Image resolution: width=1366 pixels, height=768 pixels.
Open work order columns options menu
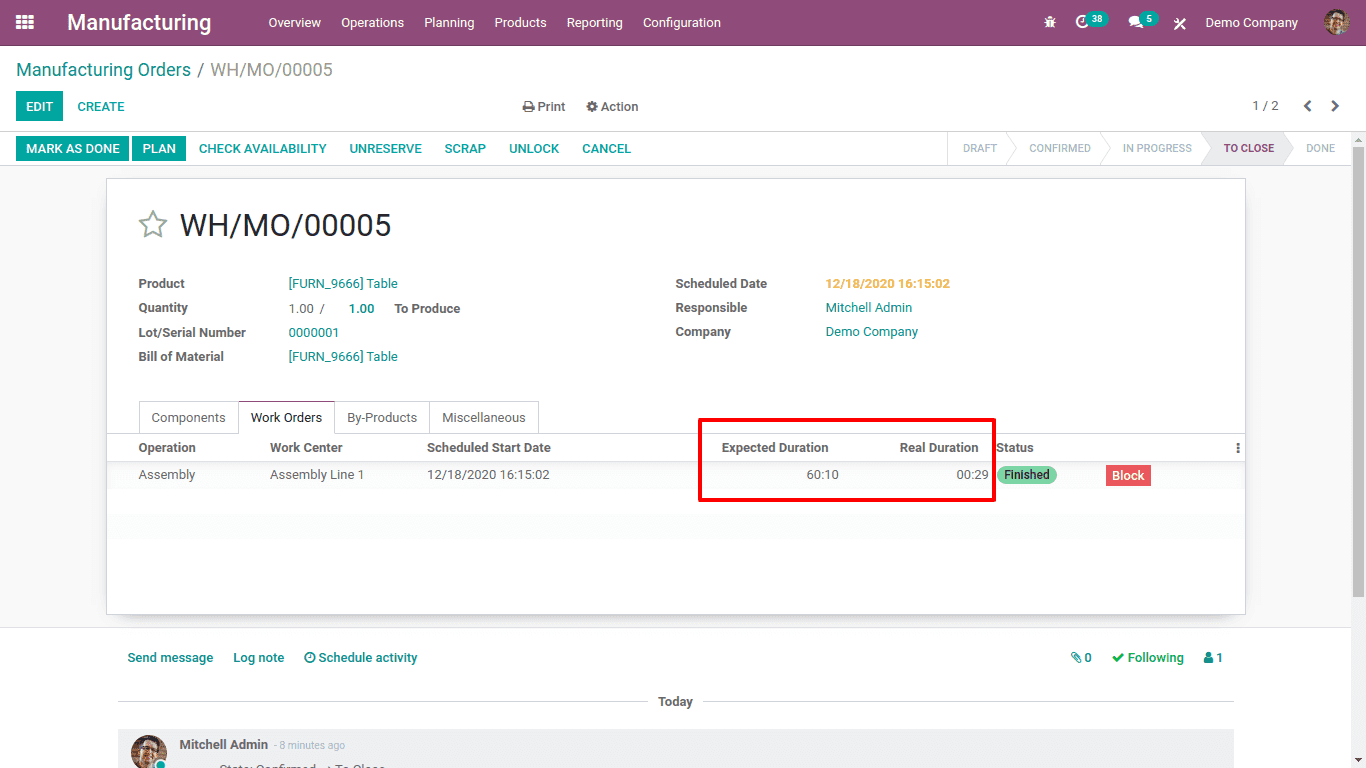(x=1237, y=448)
